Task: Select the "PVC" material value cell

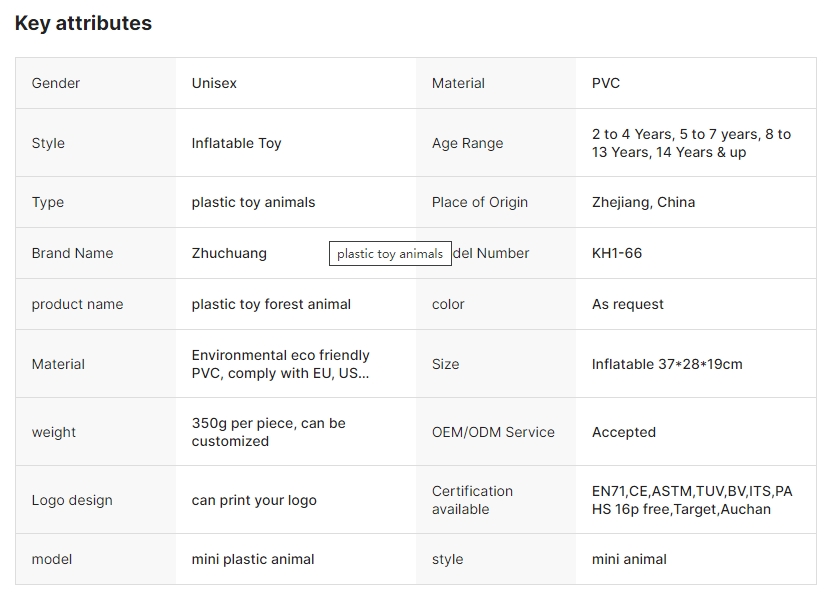Action: tap(606, 83)
